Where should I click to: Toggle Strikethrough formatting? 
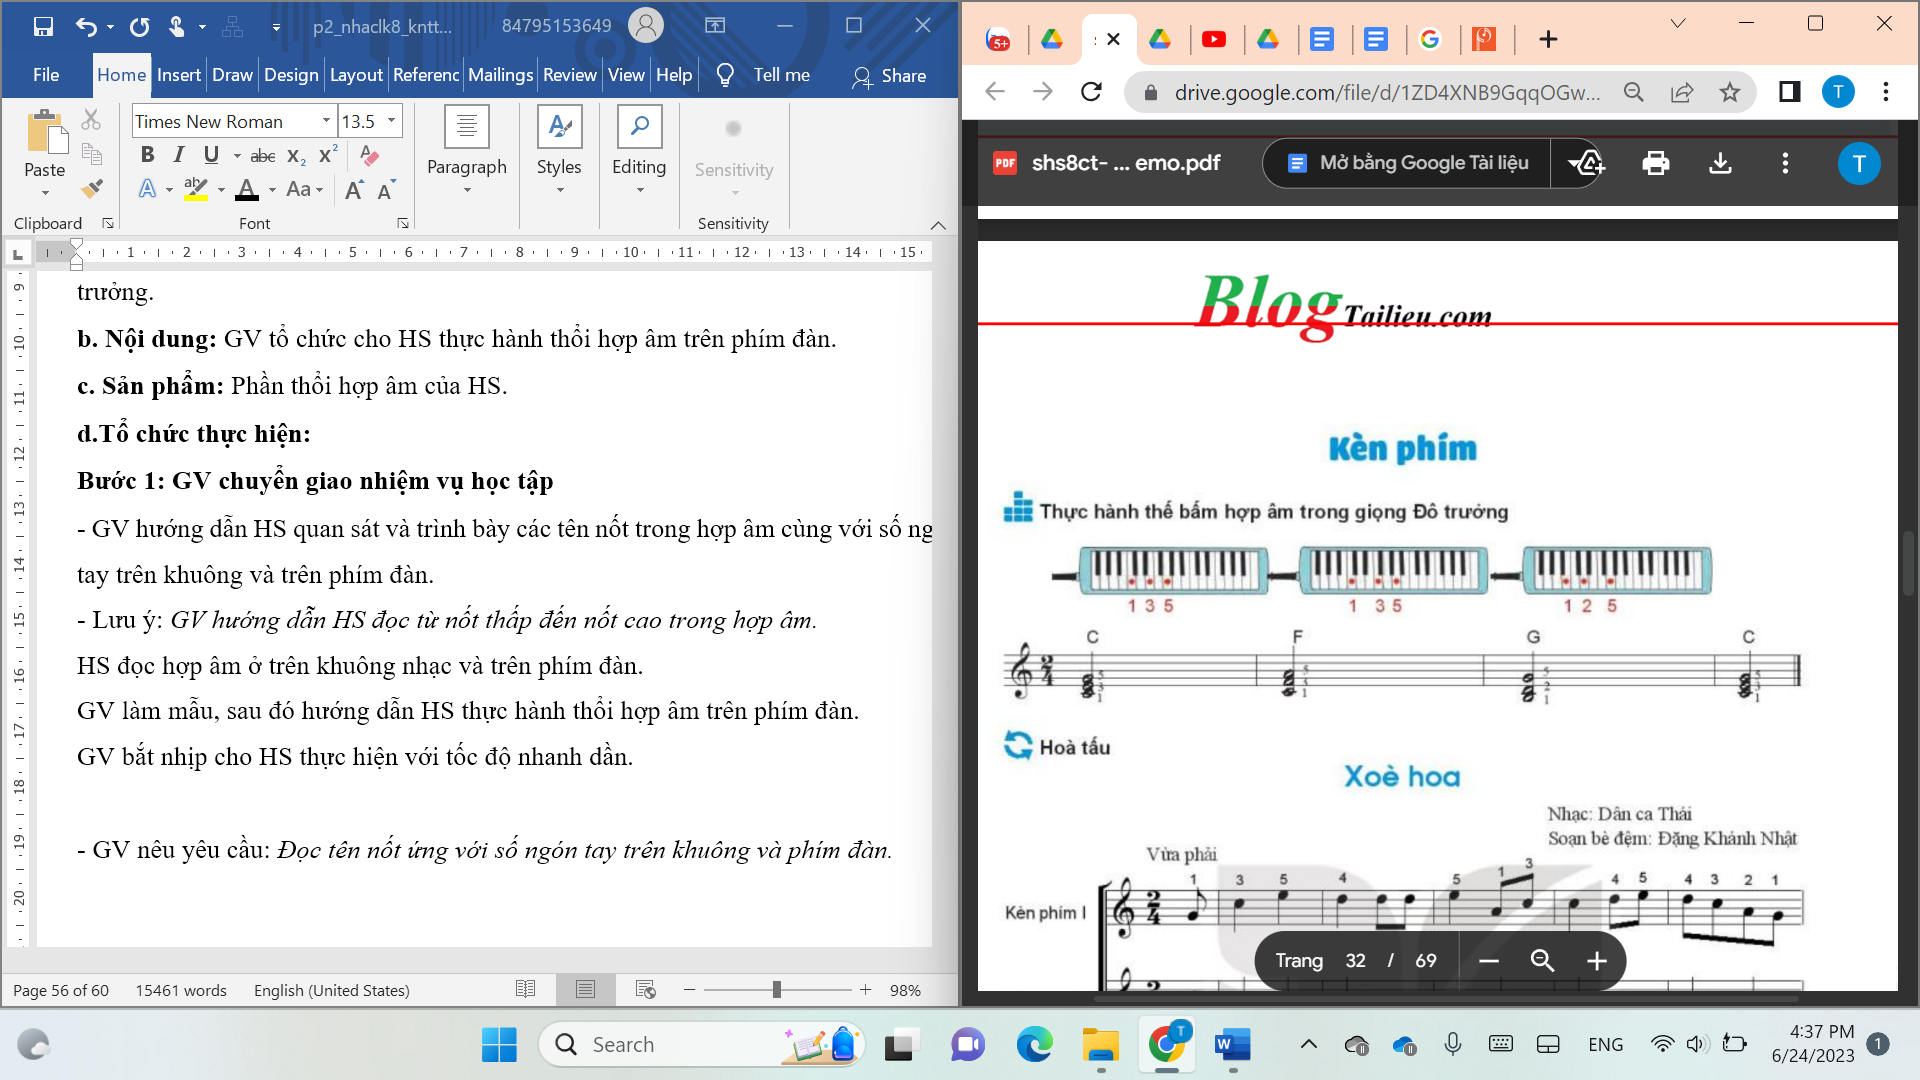263,156
